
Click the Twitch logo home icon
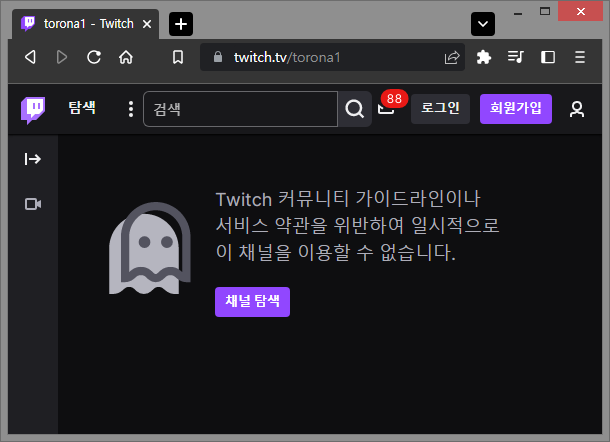[x=33, y=110]
